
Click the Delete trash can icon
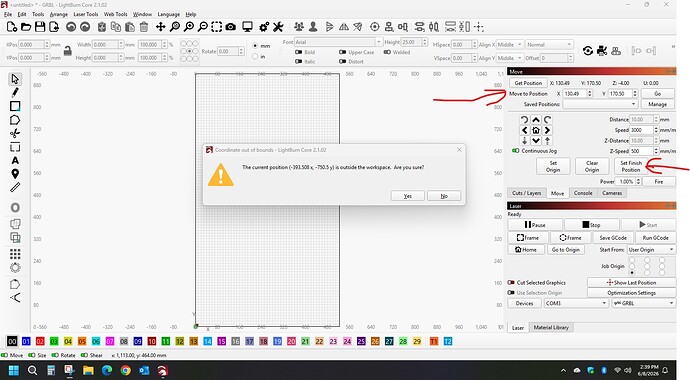[144, 27]
